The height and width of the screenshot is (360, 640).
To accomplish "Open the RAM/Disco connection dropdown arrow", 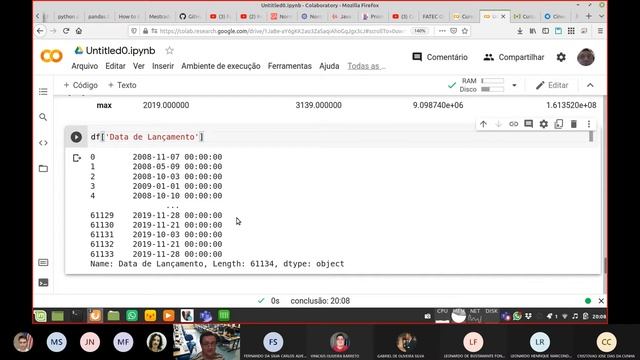I will pos(514,85).
